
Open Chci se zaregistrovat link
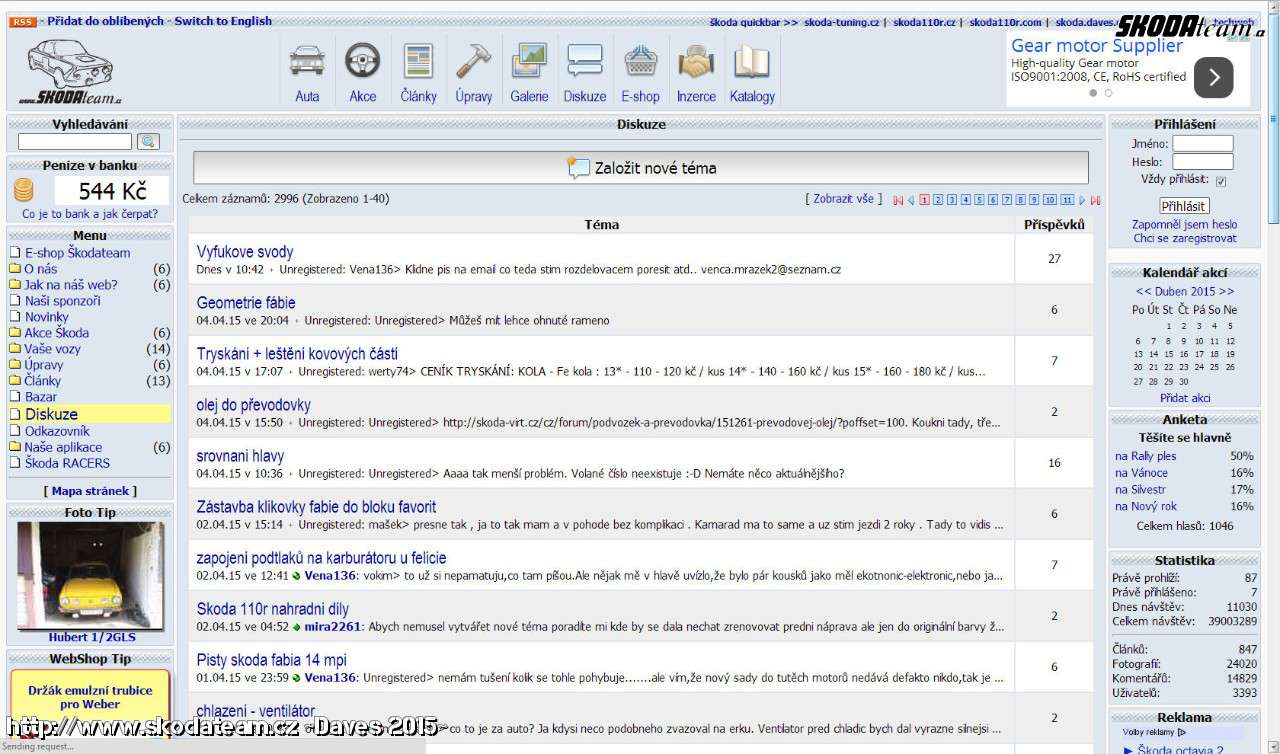click(1184, 238)
